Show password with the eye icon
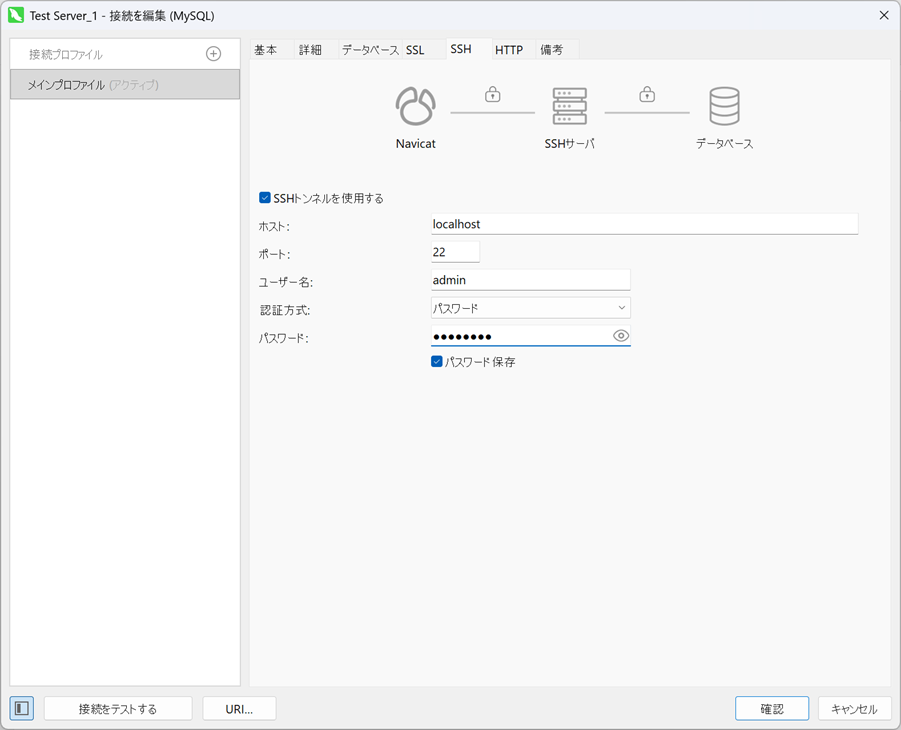This screenshot has height=730, width=901. [x=621, y=336]
